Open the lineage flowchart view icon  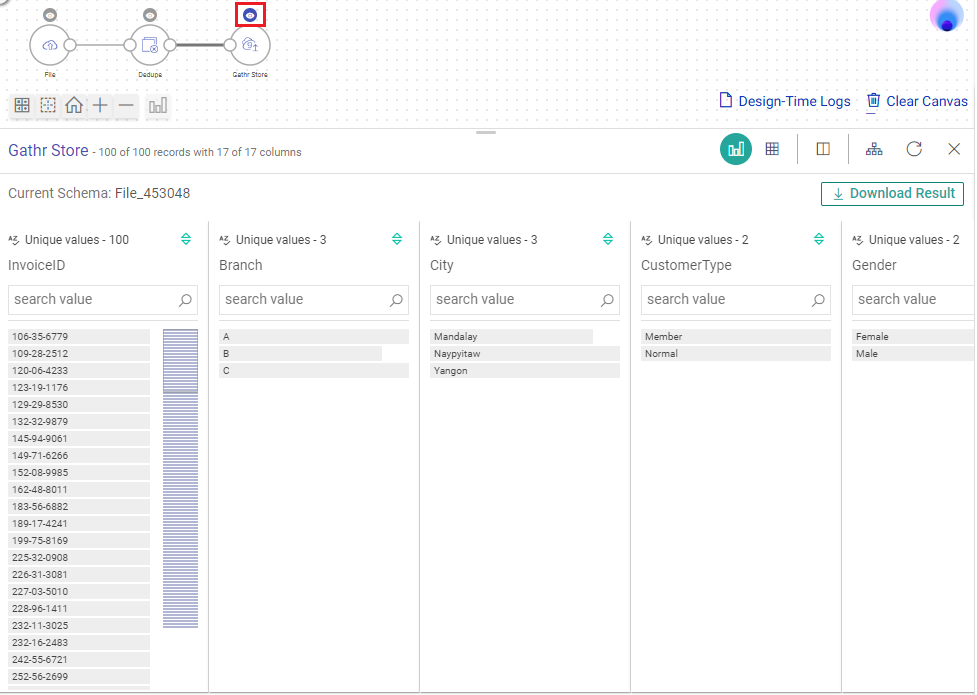874,148
